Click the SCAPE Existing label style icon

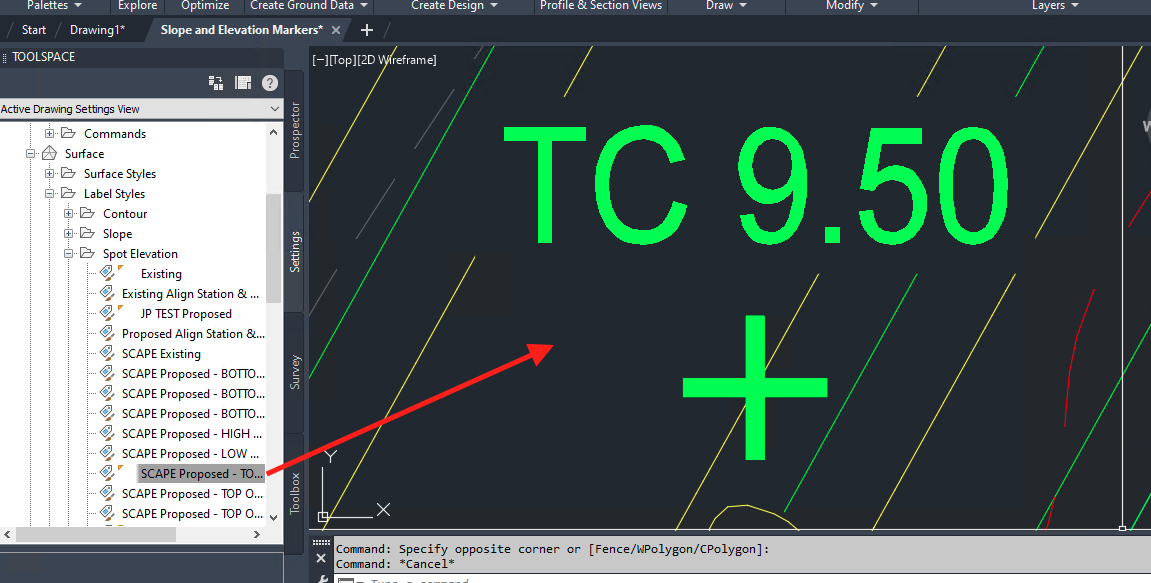(x=109, y=353)
